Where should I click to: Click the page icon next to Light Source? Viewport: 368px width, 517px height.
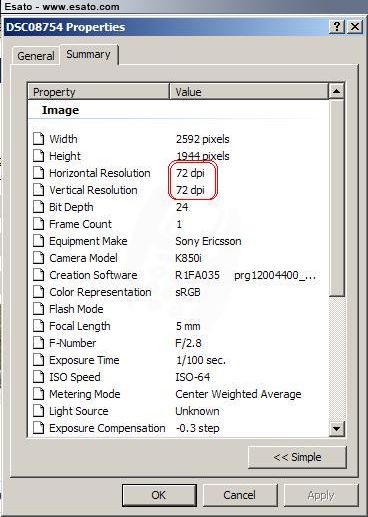click(39, 411)
